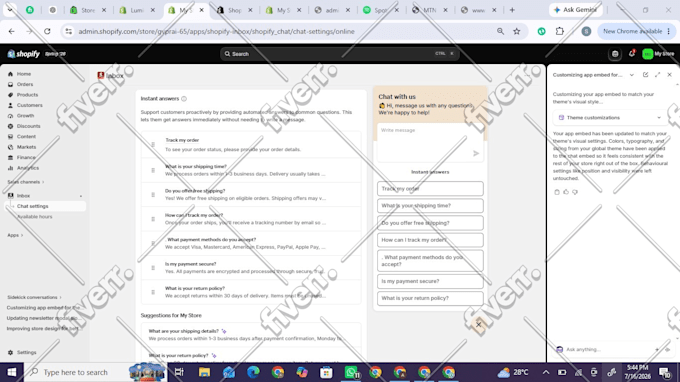Bookmark this page with star icon
Viewport: 680px width, 382px height.
(x=517, y=31)
